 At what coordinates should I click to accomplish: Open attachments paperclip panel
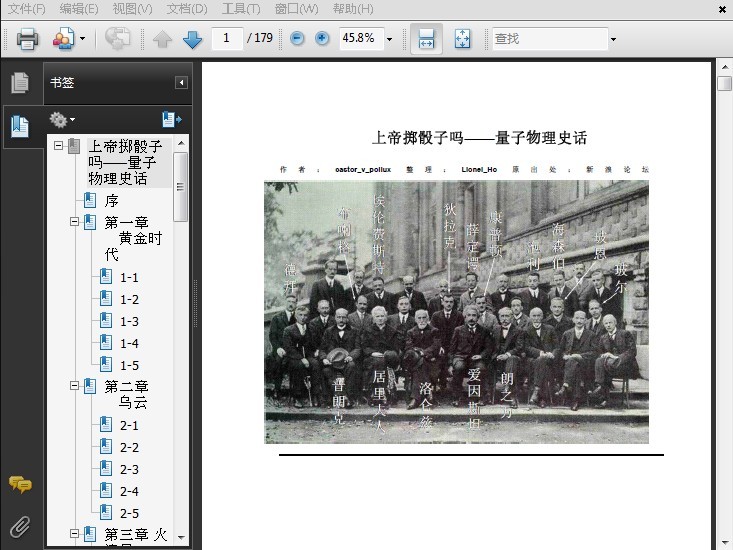(20, 527)
